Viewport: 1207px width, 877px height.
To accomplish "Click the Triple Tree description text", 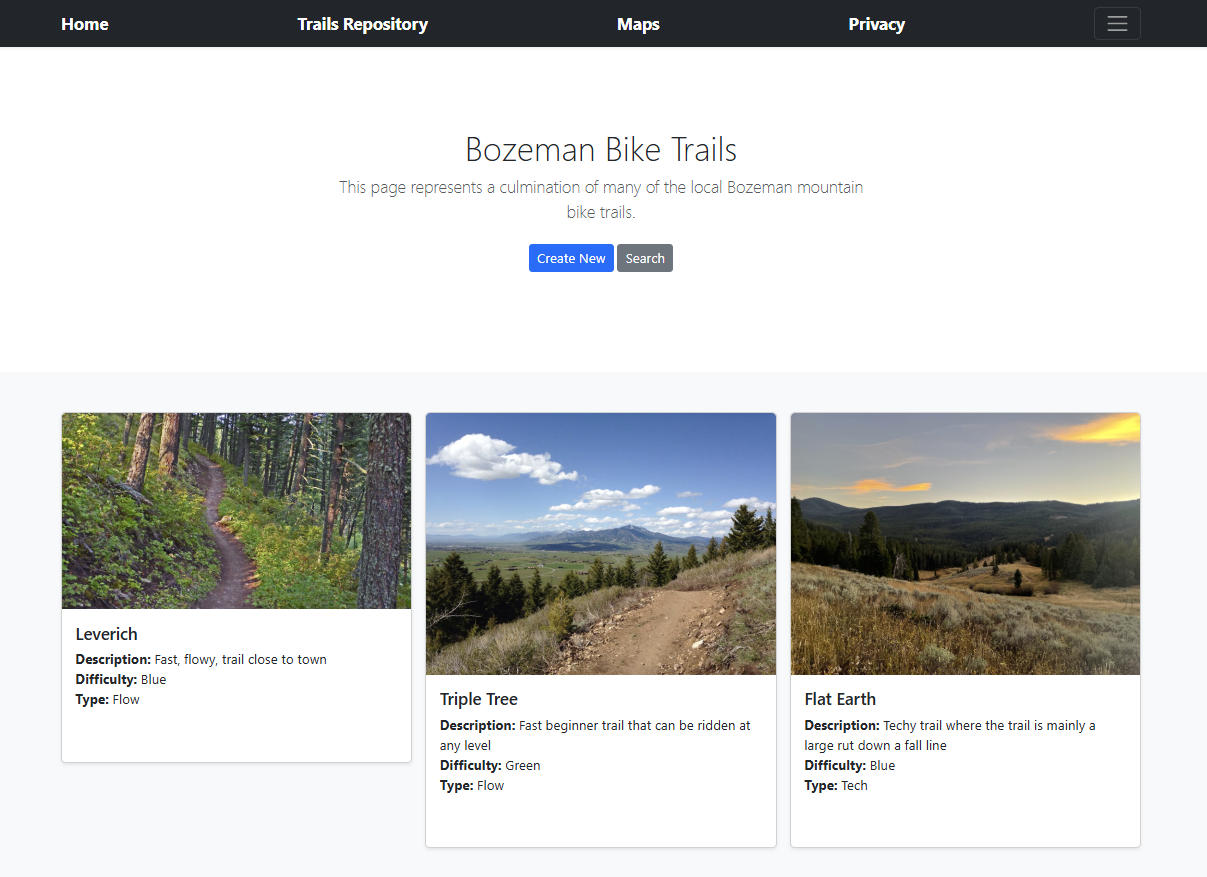I will [595, 735].
